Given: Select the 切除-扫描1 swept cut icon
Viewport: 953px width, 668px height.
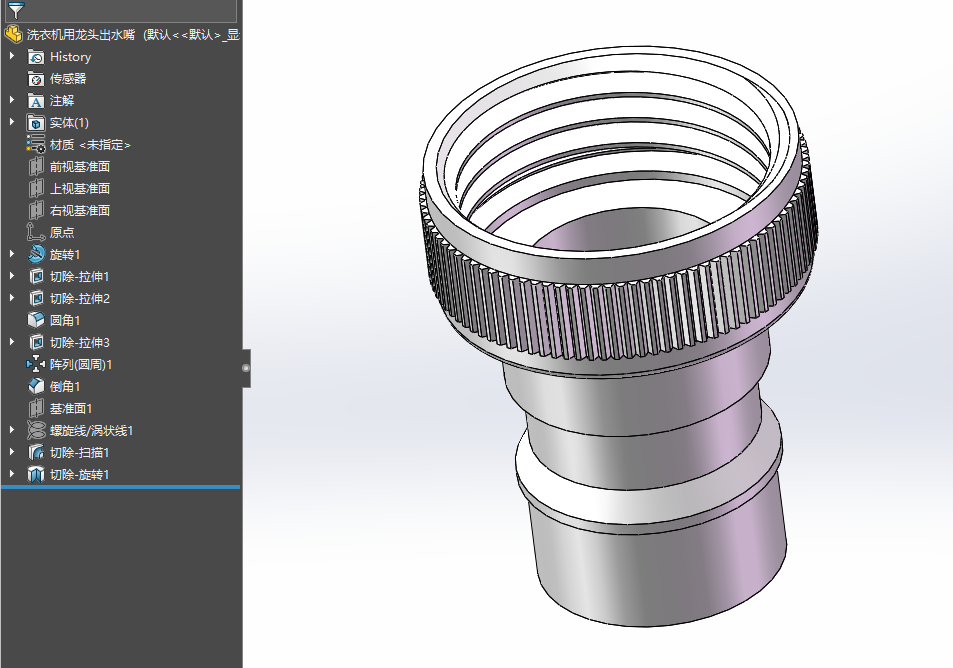Looking at the screenshot, I should point(36,452).
